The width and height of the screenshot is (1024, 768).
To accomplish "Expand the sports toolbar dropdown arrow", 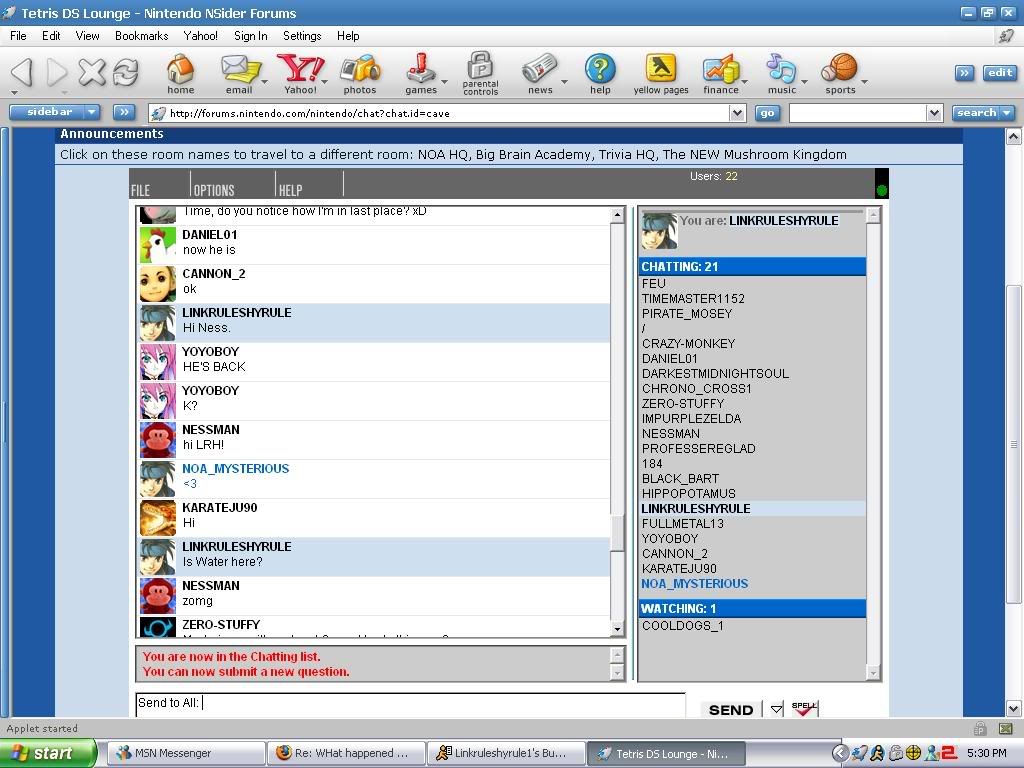I will 864,82.
